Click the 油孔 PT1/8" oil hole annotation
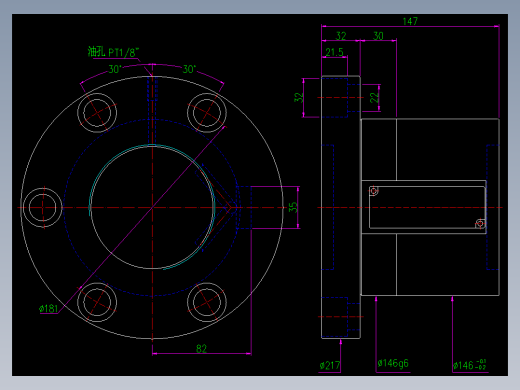The image size is (520, 390). (x=113, y=52)
